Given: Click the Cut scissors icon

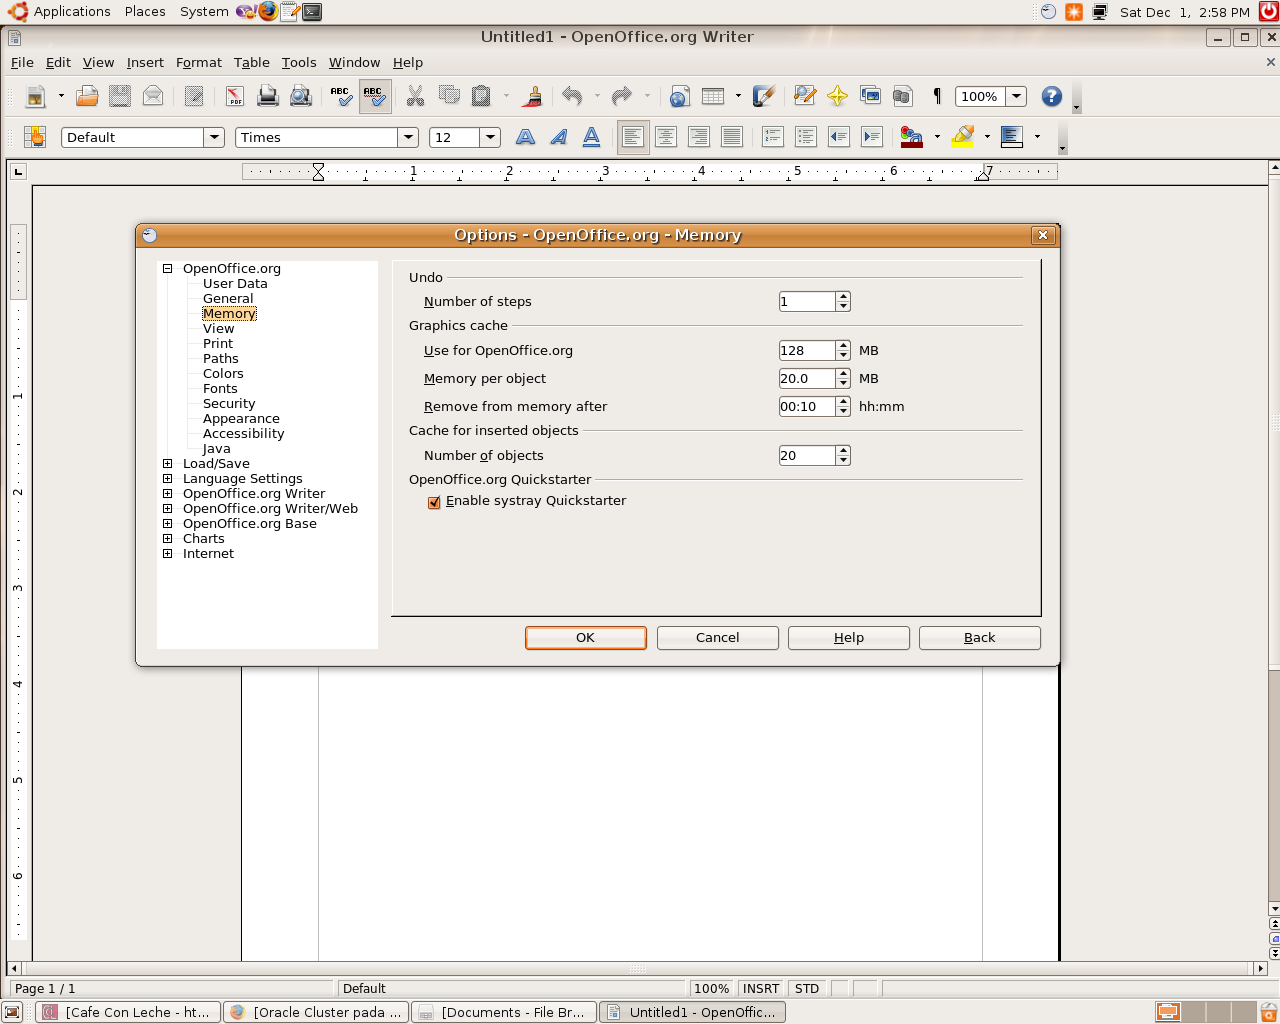Looking at the screenshot, I should pos(415,96).
